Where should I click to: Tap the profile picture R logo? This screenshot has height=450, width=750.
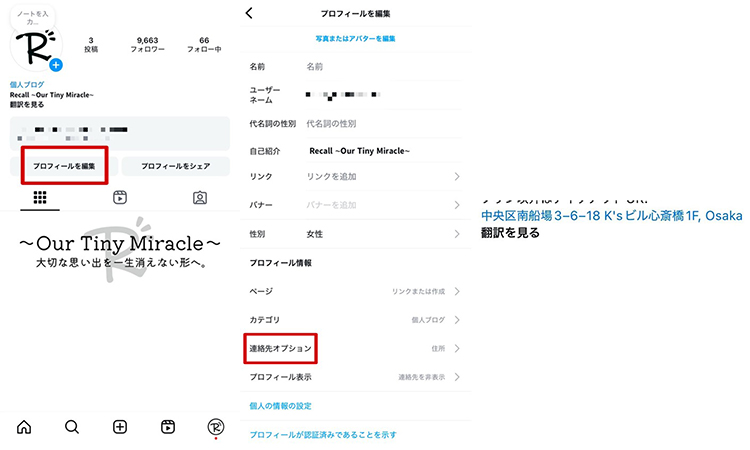pyautogui.click(x=36, y=47)
